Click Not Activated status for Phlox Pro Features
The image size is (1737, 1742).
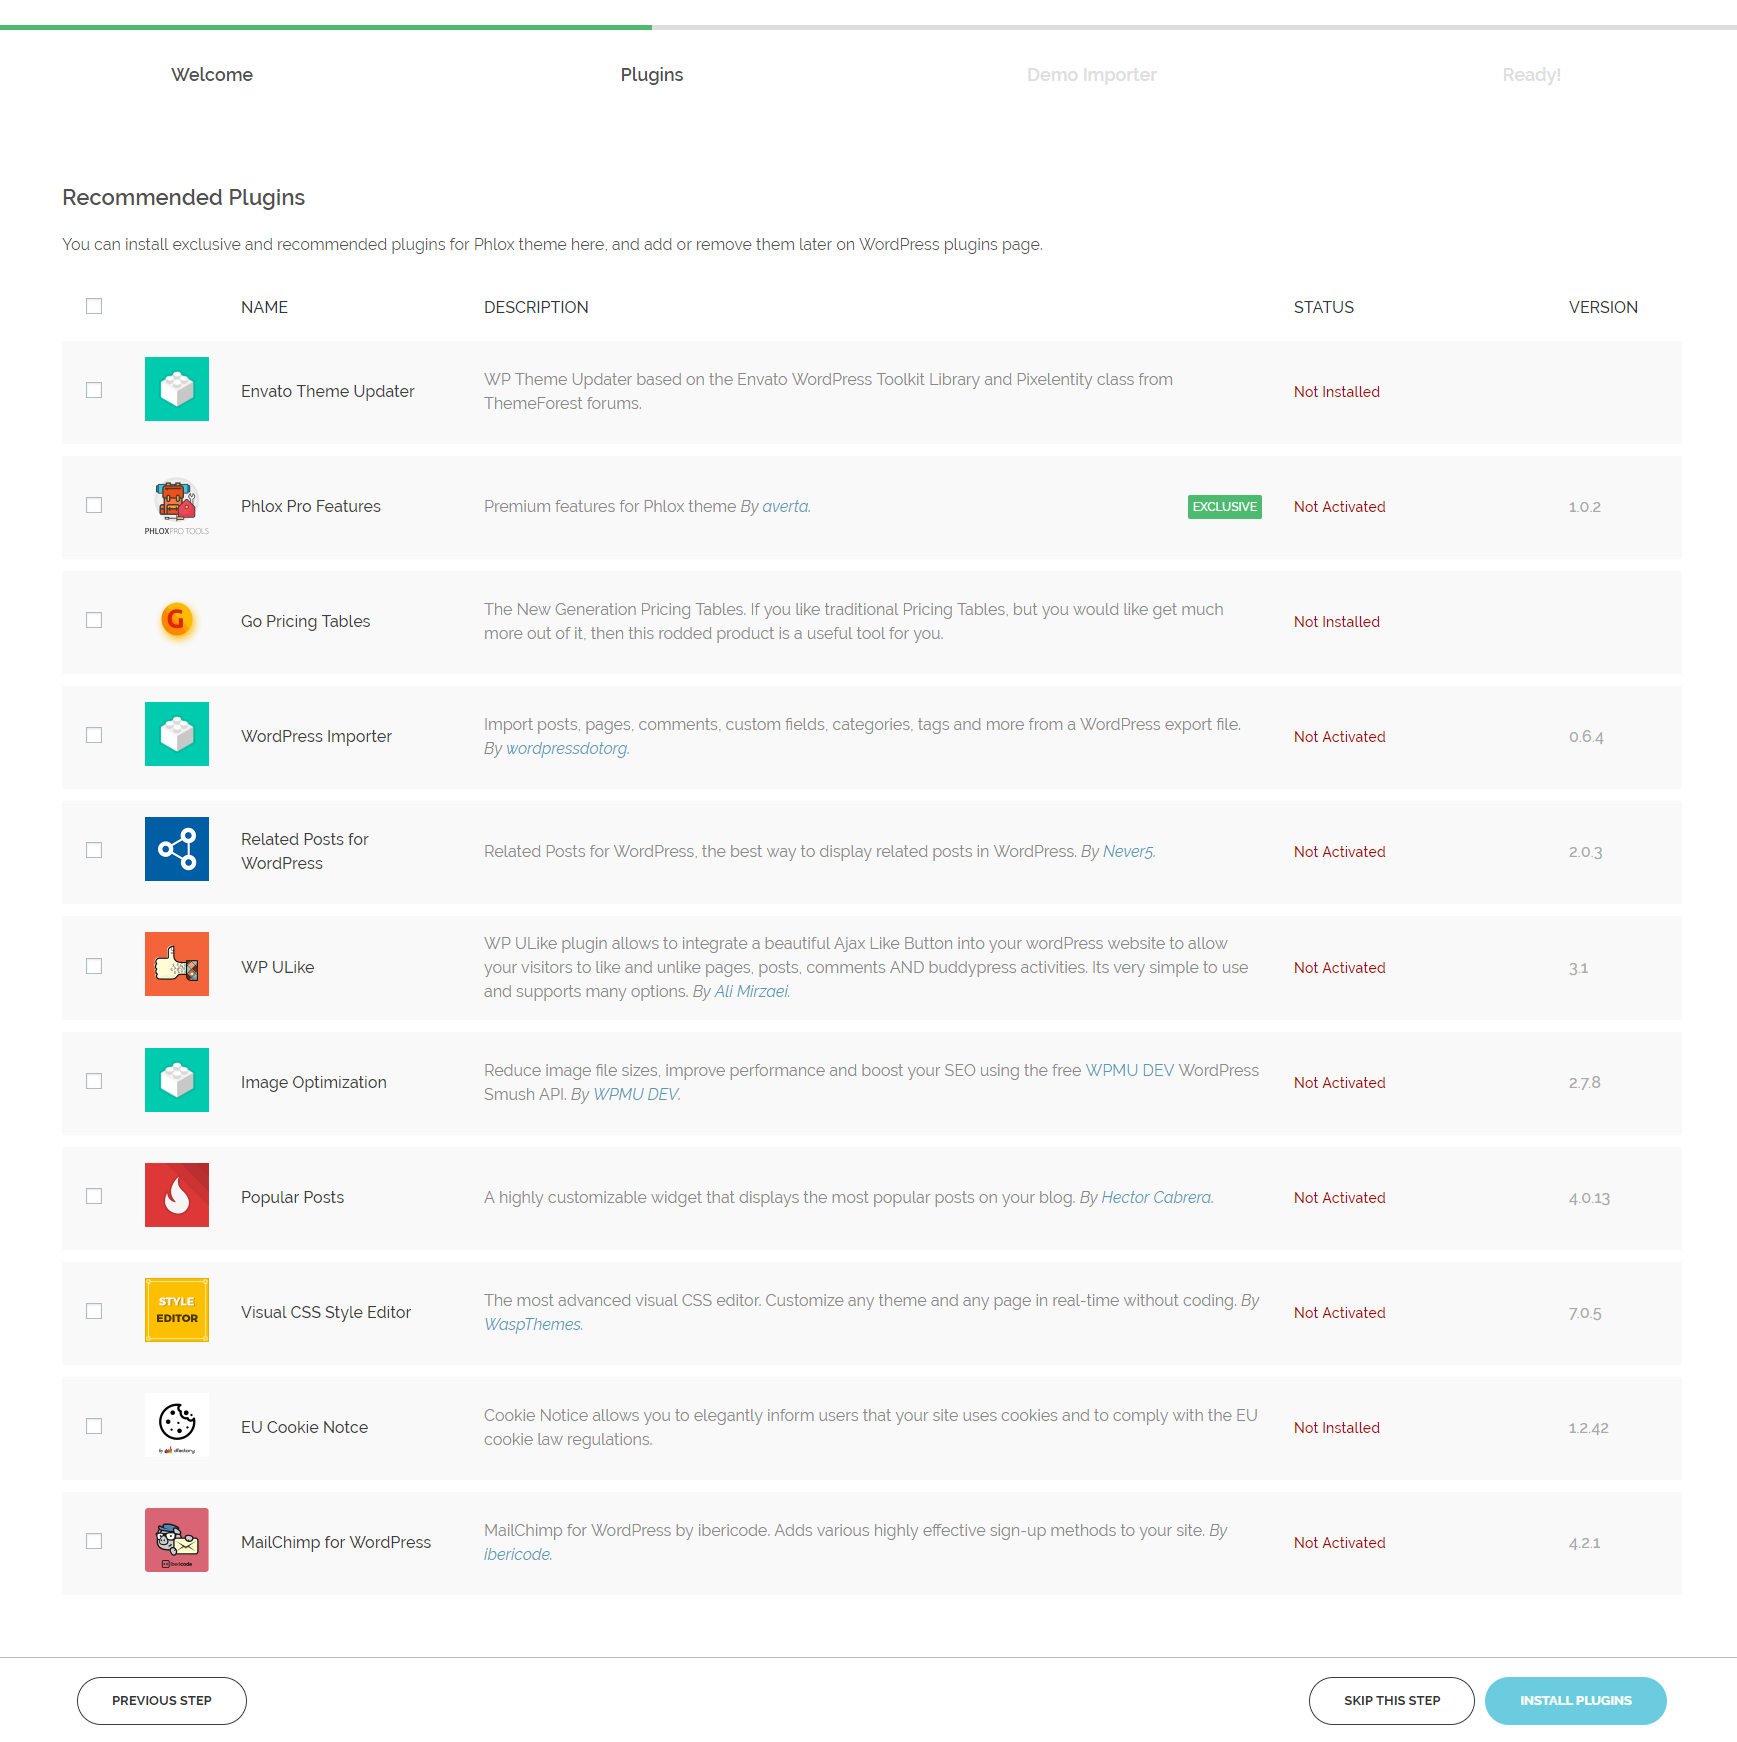[x=1340, y=507]
